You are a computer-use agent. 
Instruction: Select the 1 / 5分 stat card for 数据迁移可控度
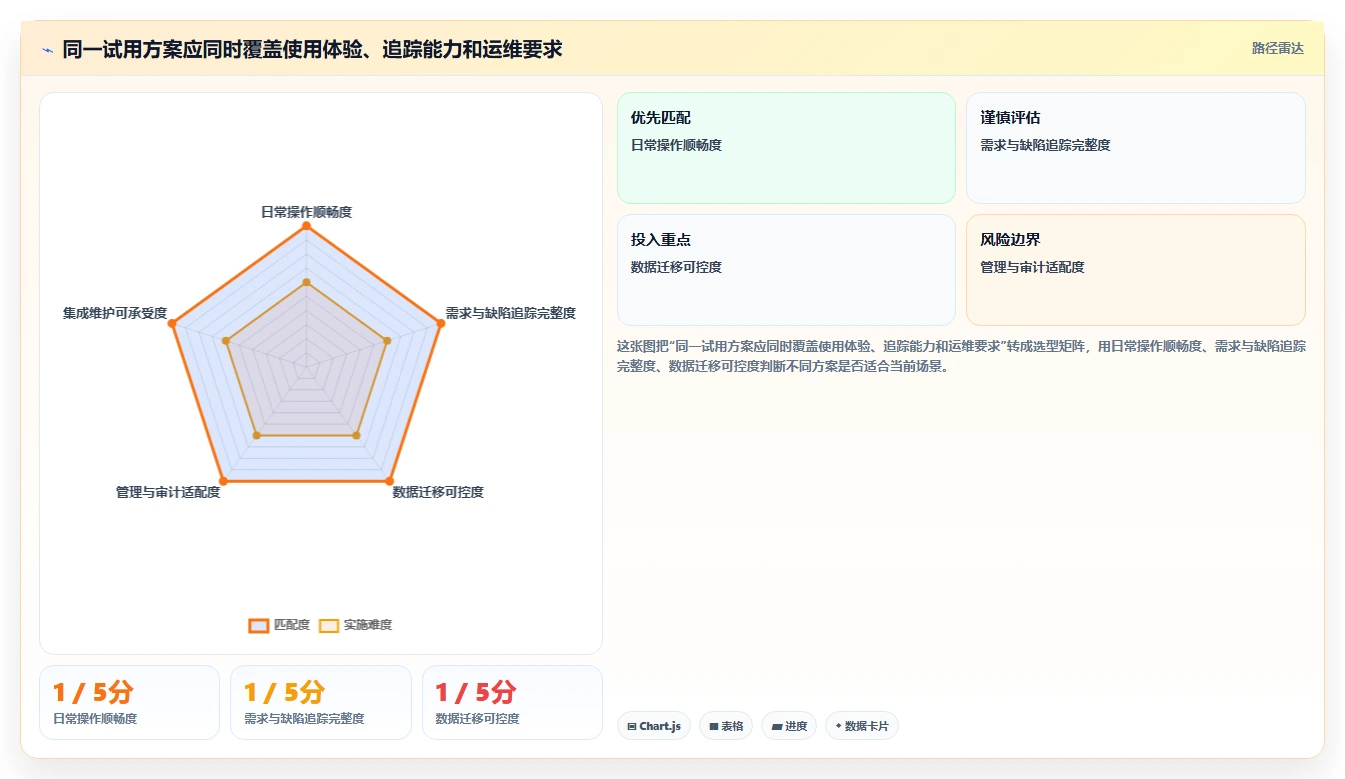coord(512,702)
